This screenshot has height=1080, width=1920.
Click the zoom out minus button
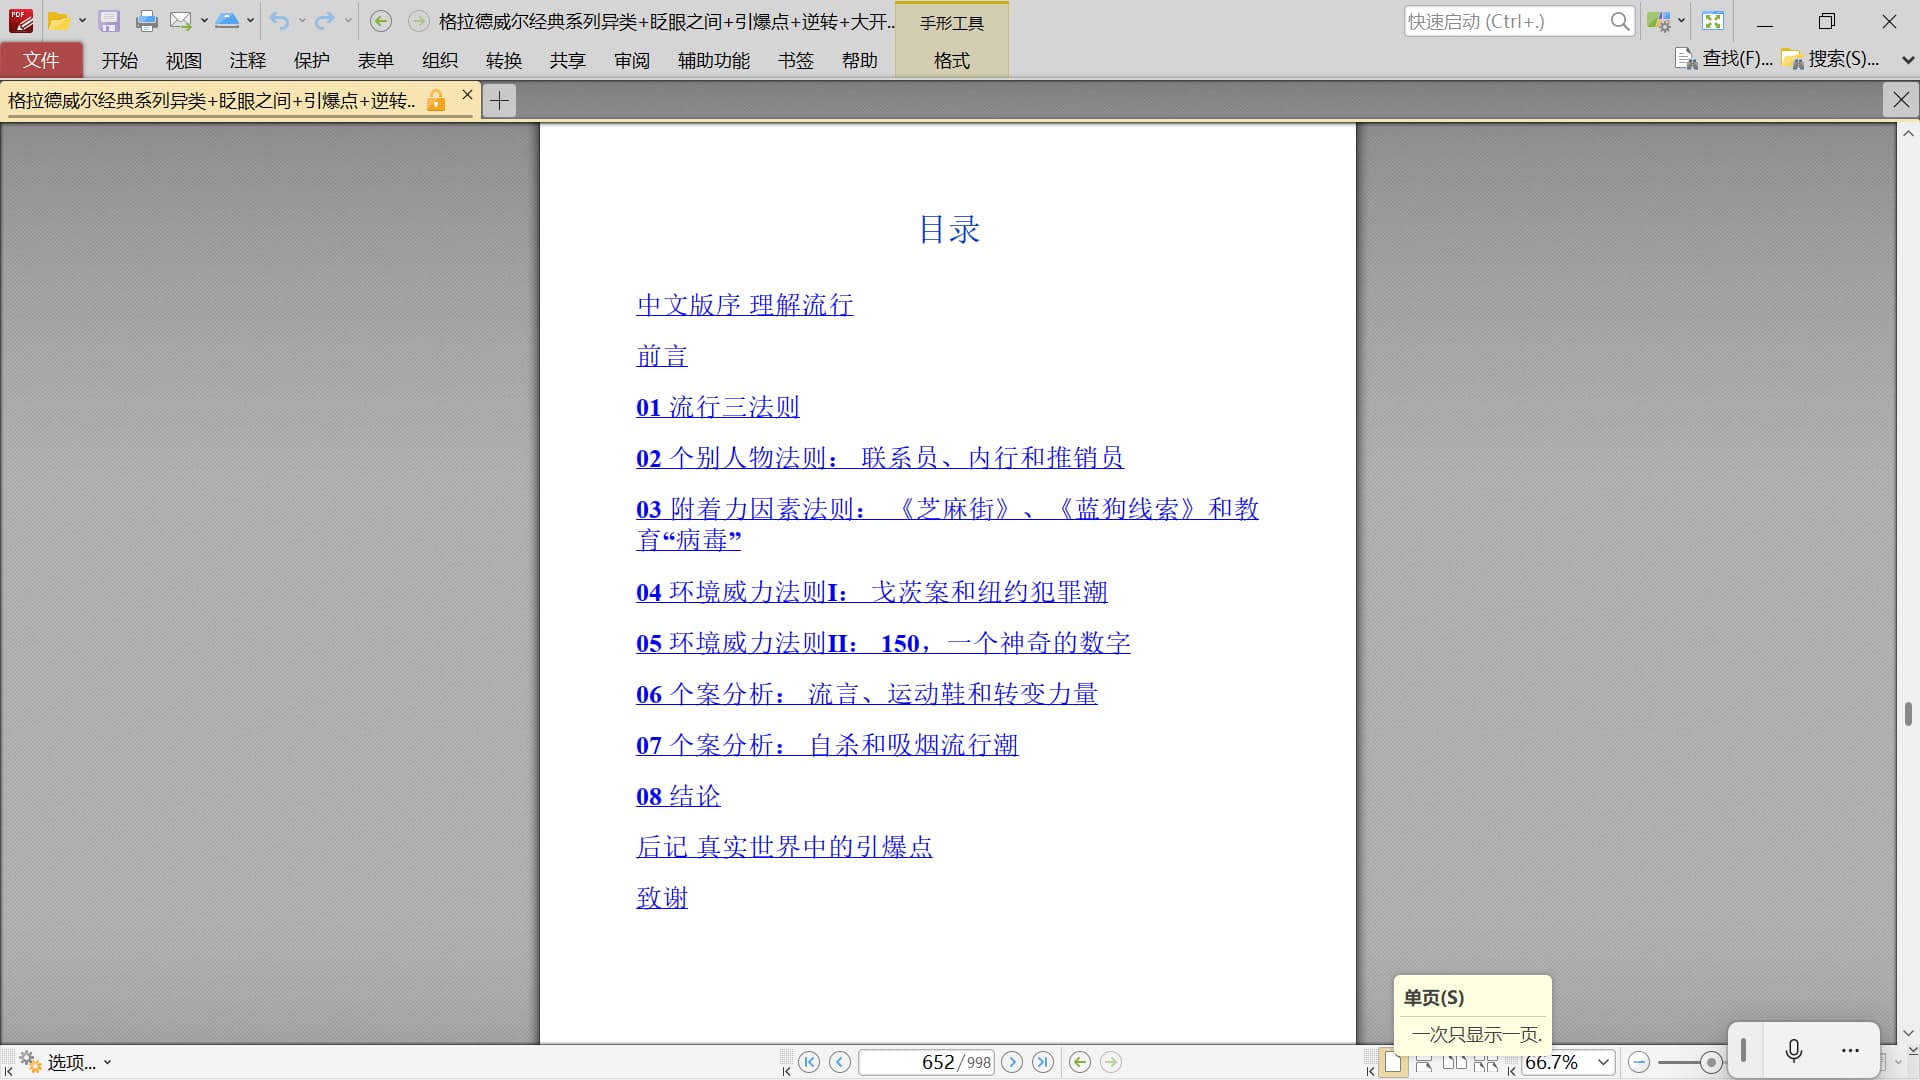pyautogui.click(x=1638, y=1062)
